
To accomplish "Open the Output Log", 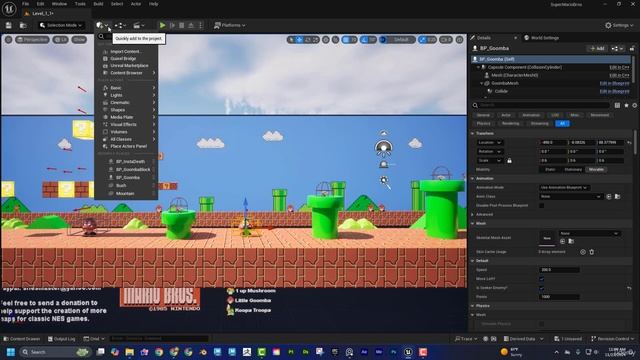I will [62, 339].
